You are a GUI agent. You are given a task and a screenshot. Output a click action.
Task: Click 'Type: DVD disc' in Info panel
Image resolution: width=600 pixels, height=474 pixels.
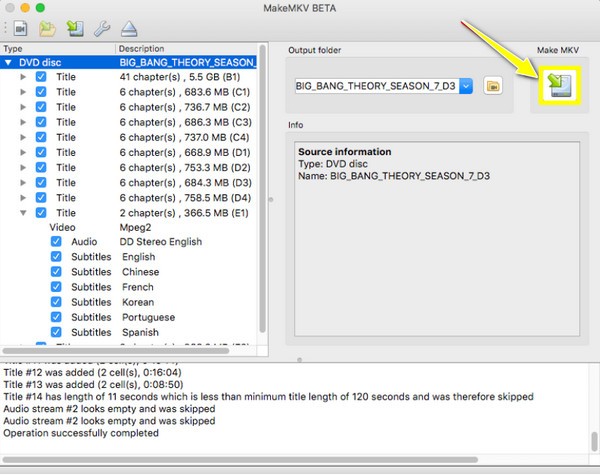(x=333, y=164)
